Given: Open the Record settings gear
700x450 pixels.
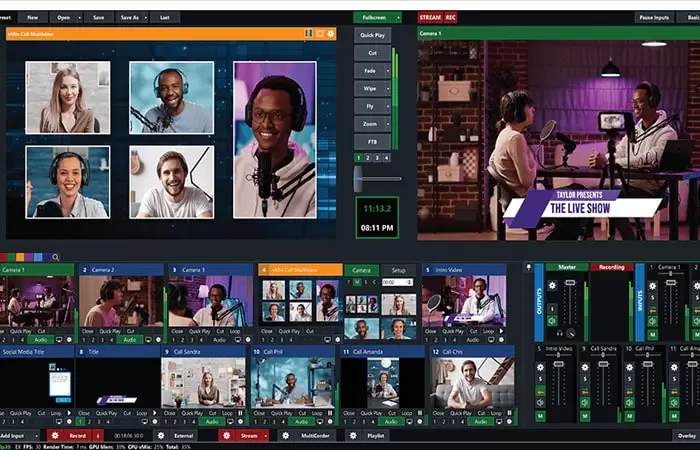Looking at the screenshot, I should 55,436.
